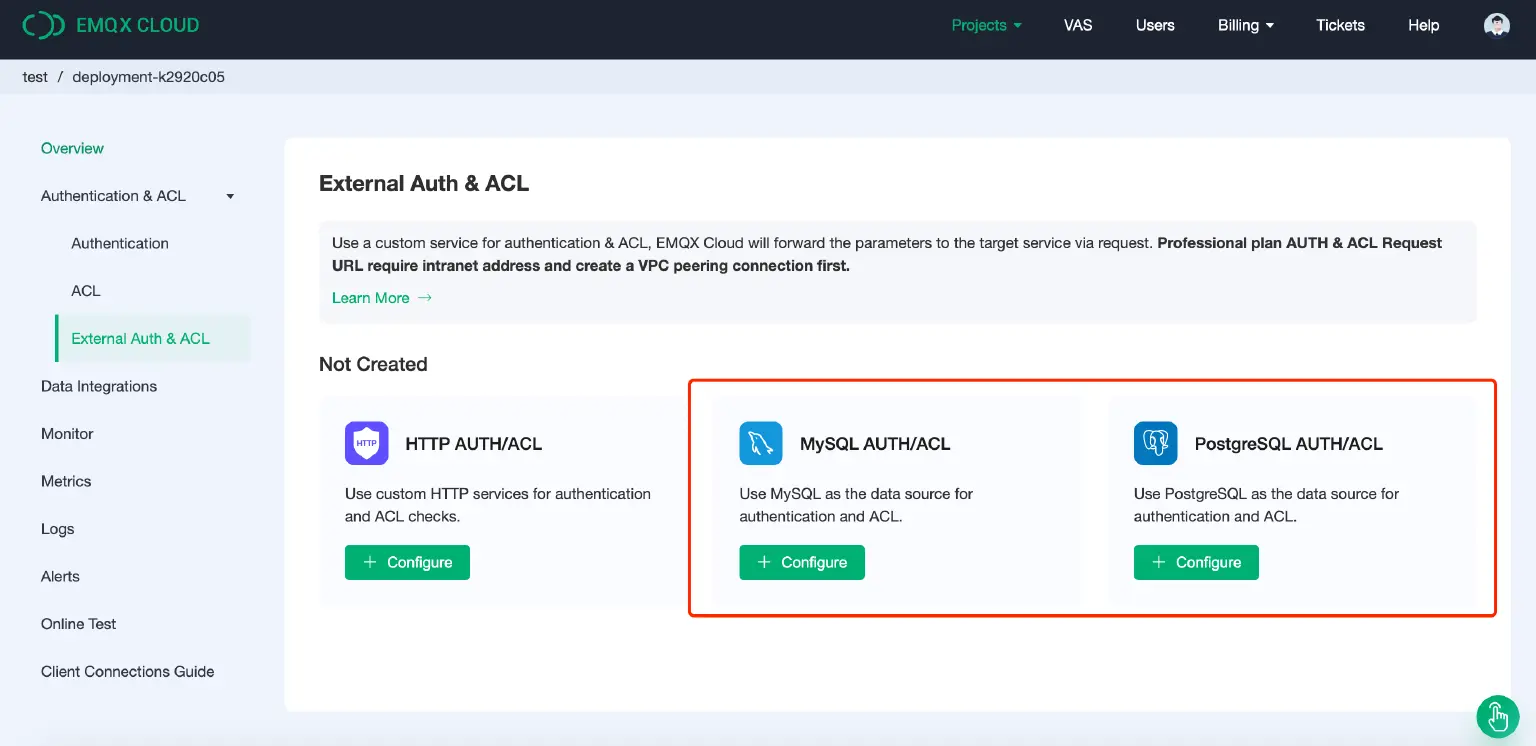
Task: Open the Monitor section
Action: point(67,433)
